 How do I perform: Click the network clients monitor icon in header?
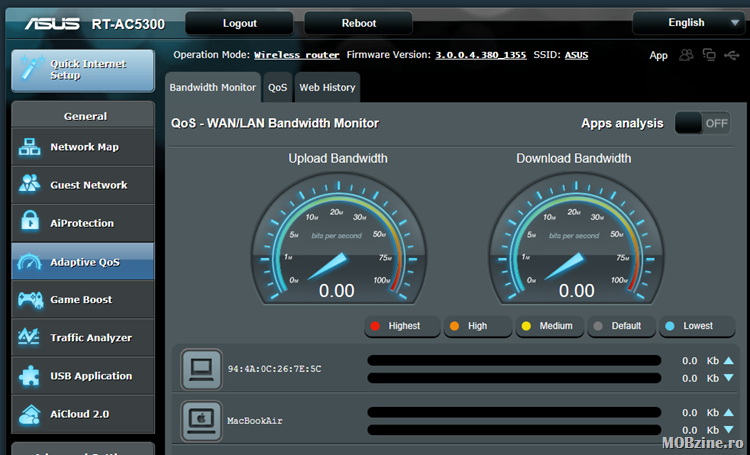click(x=709, y=55)
